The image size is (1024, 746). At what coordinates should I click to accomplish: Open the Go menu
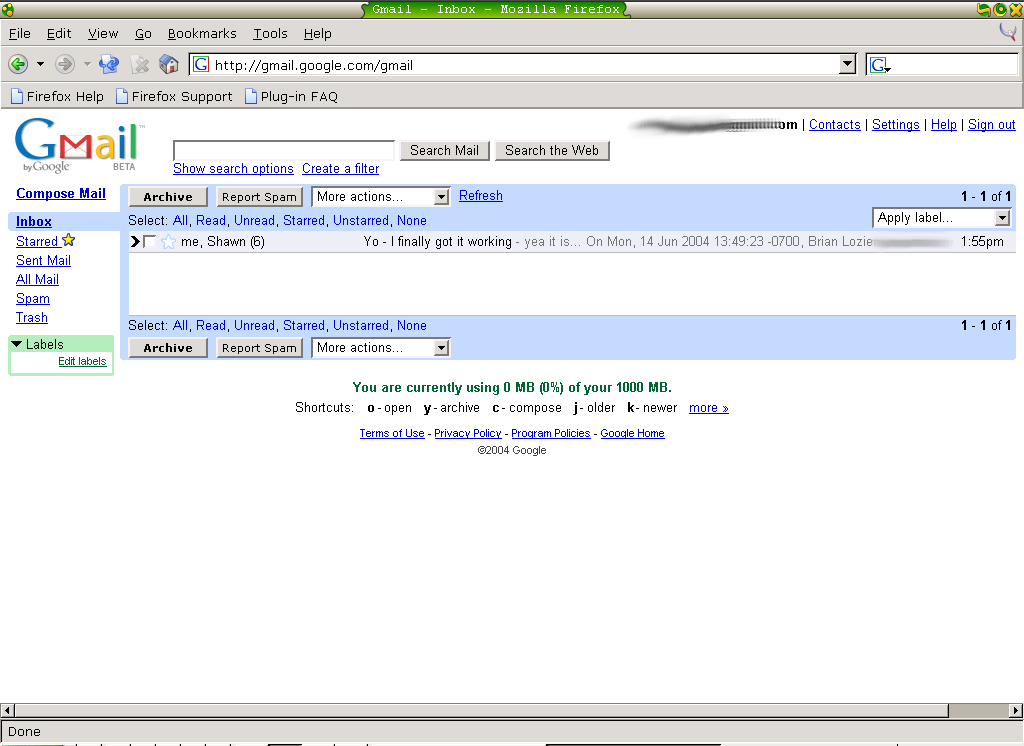(143, 33)
